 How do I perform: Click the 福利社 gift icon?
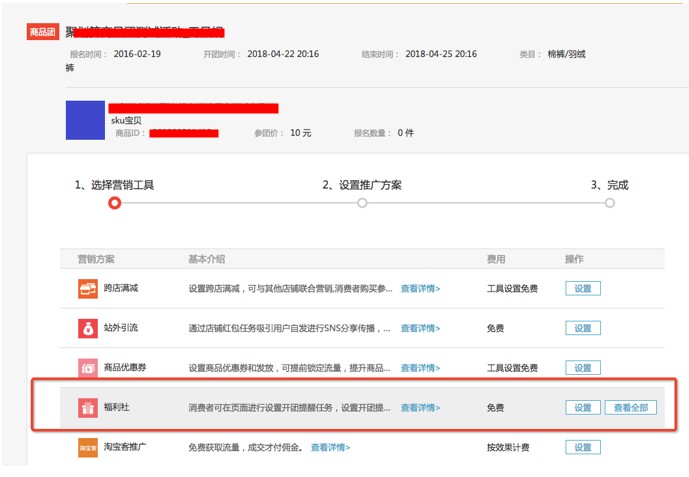[88, 408]
